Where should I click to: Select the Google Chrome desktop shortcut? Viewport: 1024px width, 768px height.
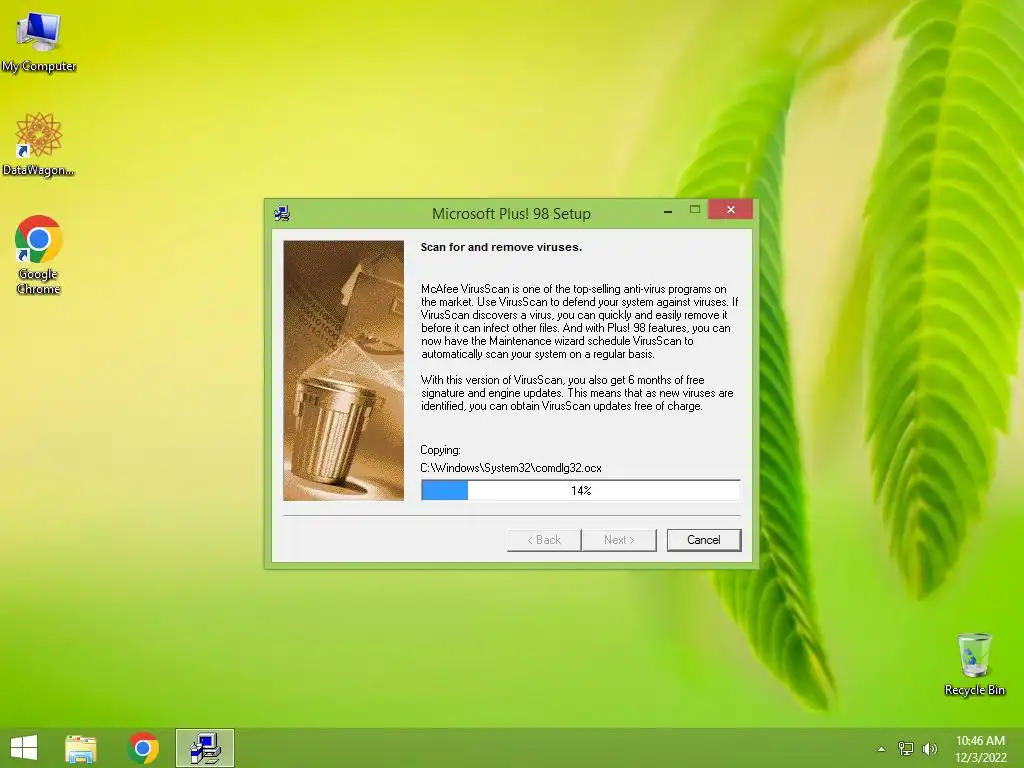tap(39, 255)
